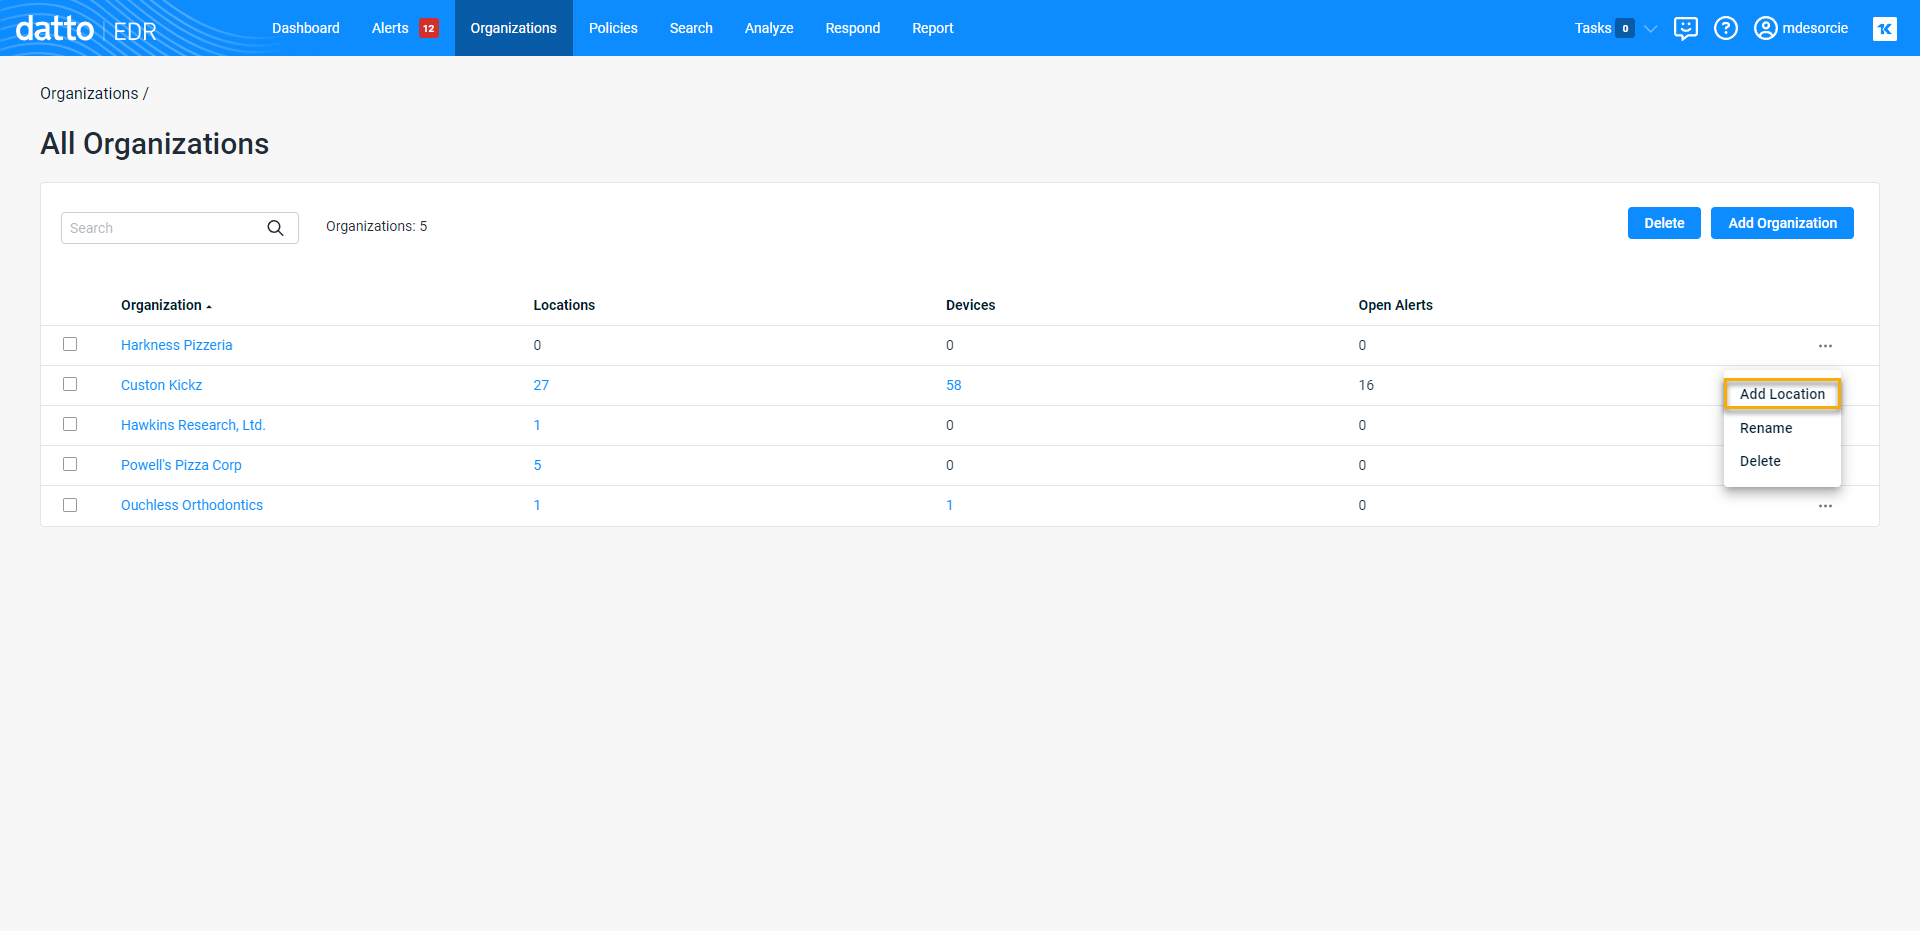Go to the Alerts tab
This screenshot has width=1920, height=931.
[390, 28]
